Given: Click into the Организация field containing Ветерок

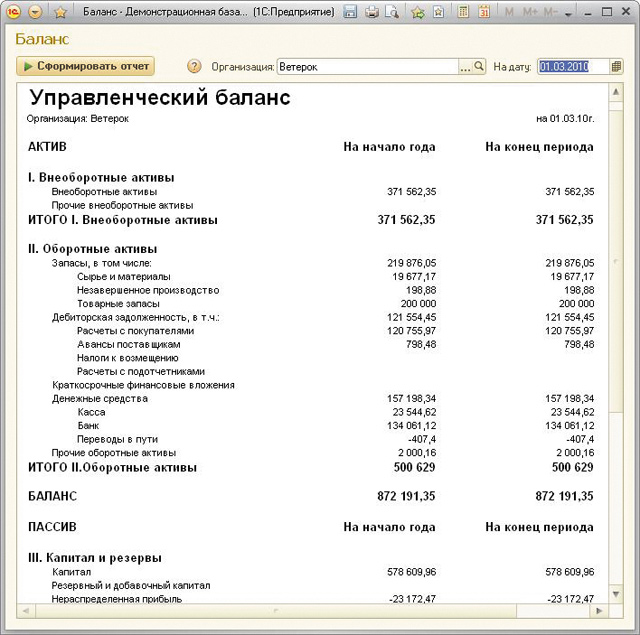Looking at the screenshot, I should pyautogui.click(x=367, y=66).
